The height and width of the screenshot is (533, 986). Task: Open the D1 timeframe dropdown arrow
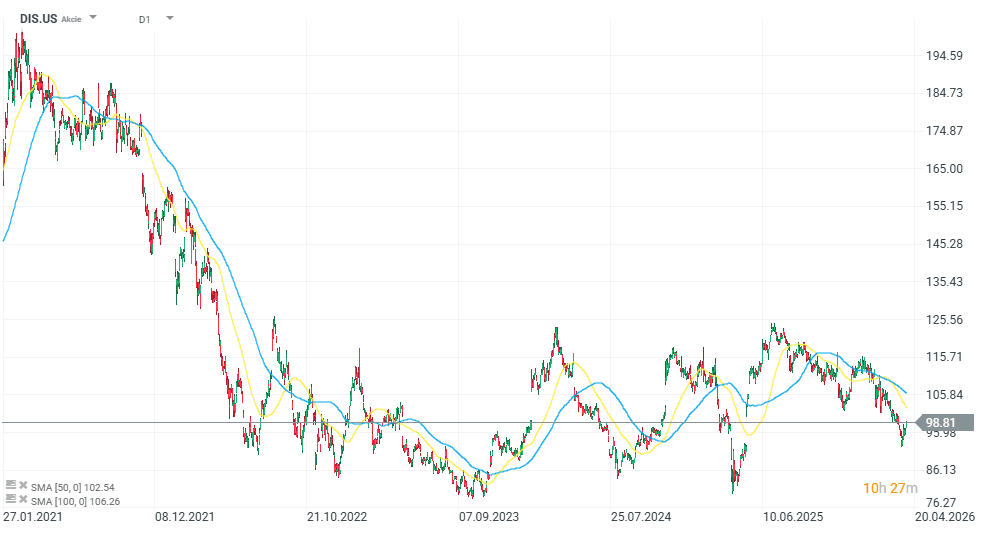[169, 18]
